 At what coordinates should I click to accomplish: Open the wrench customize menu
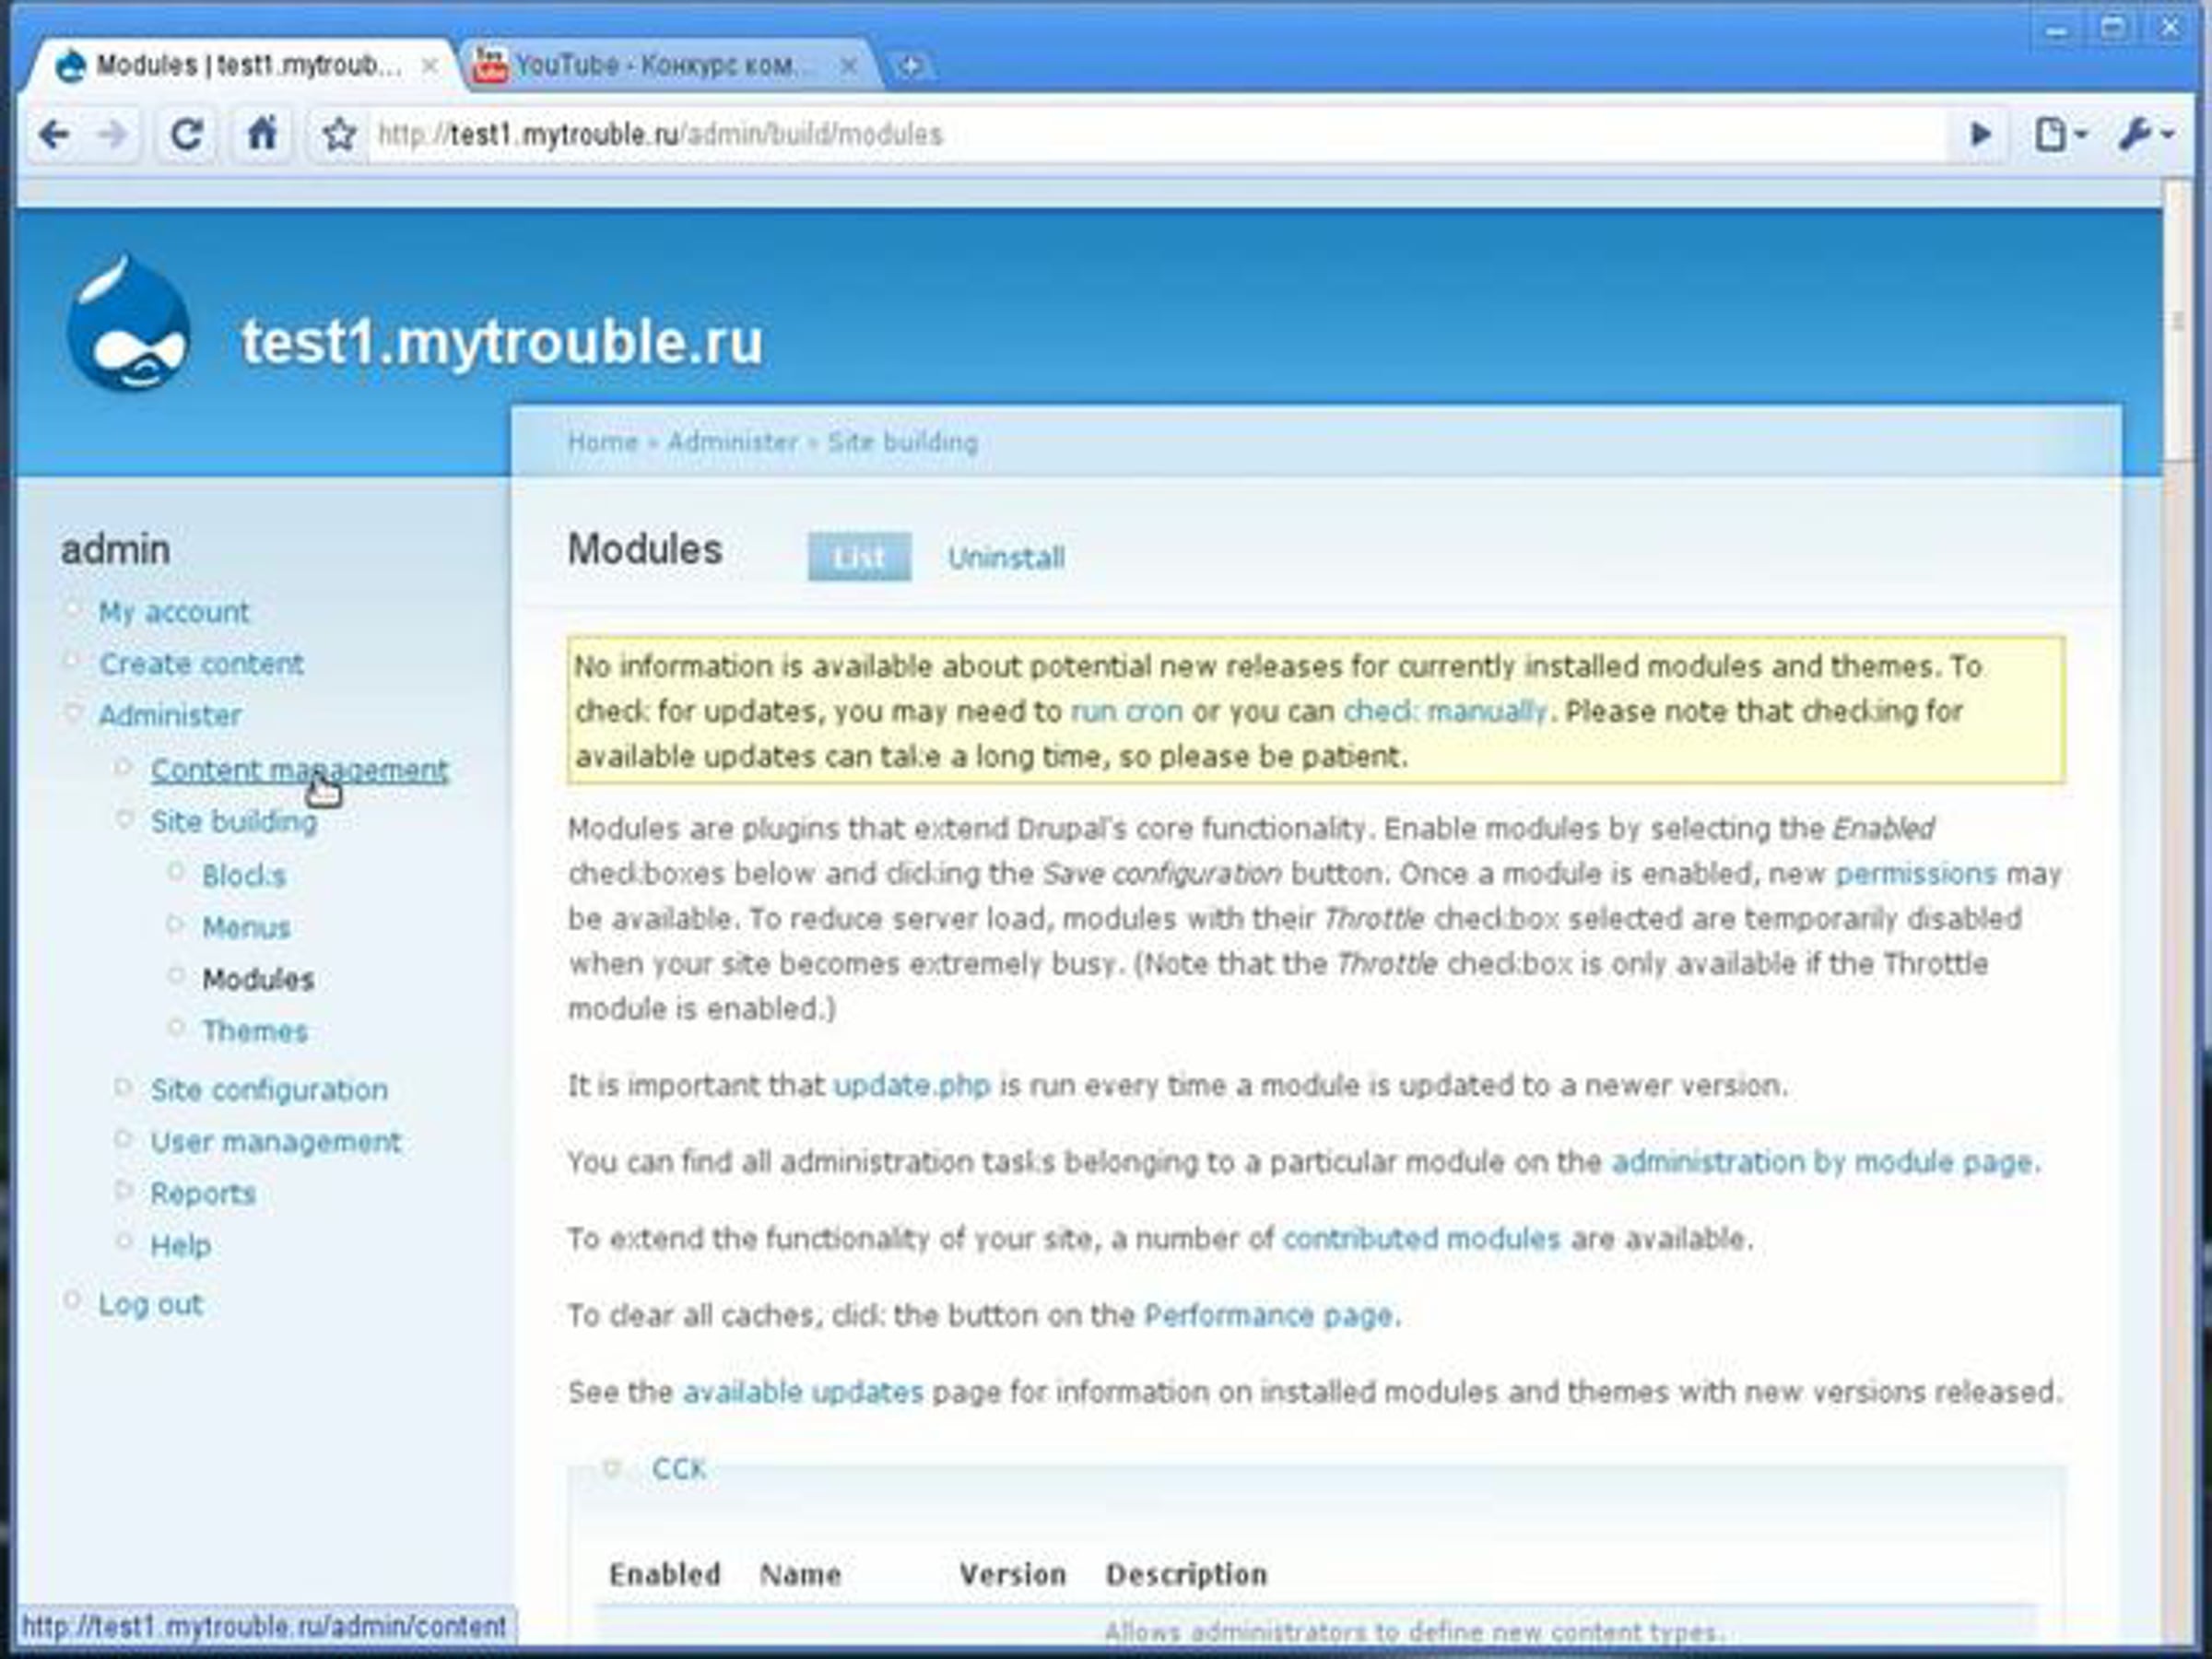tap(2144, 133)
